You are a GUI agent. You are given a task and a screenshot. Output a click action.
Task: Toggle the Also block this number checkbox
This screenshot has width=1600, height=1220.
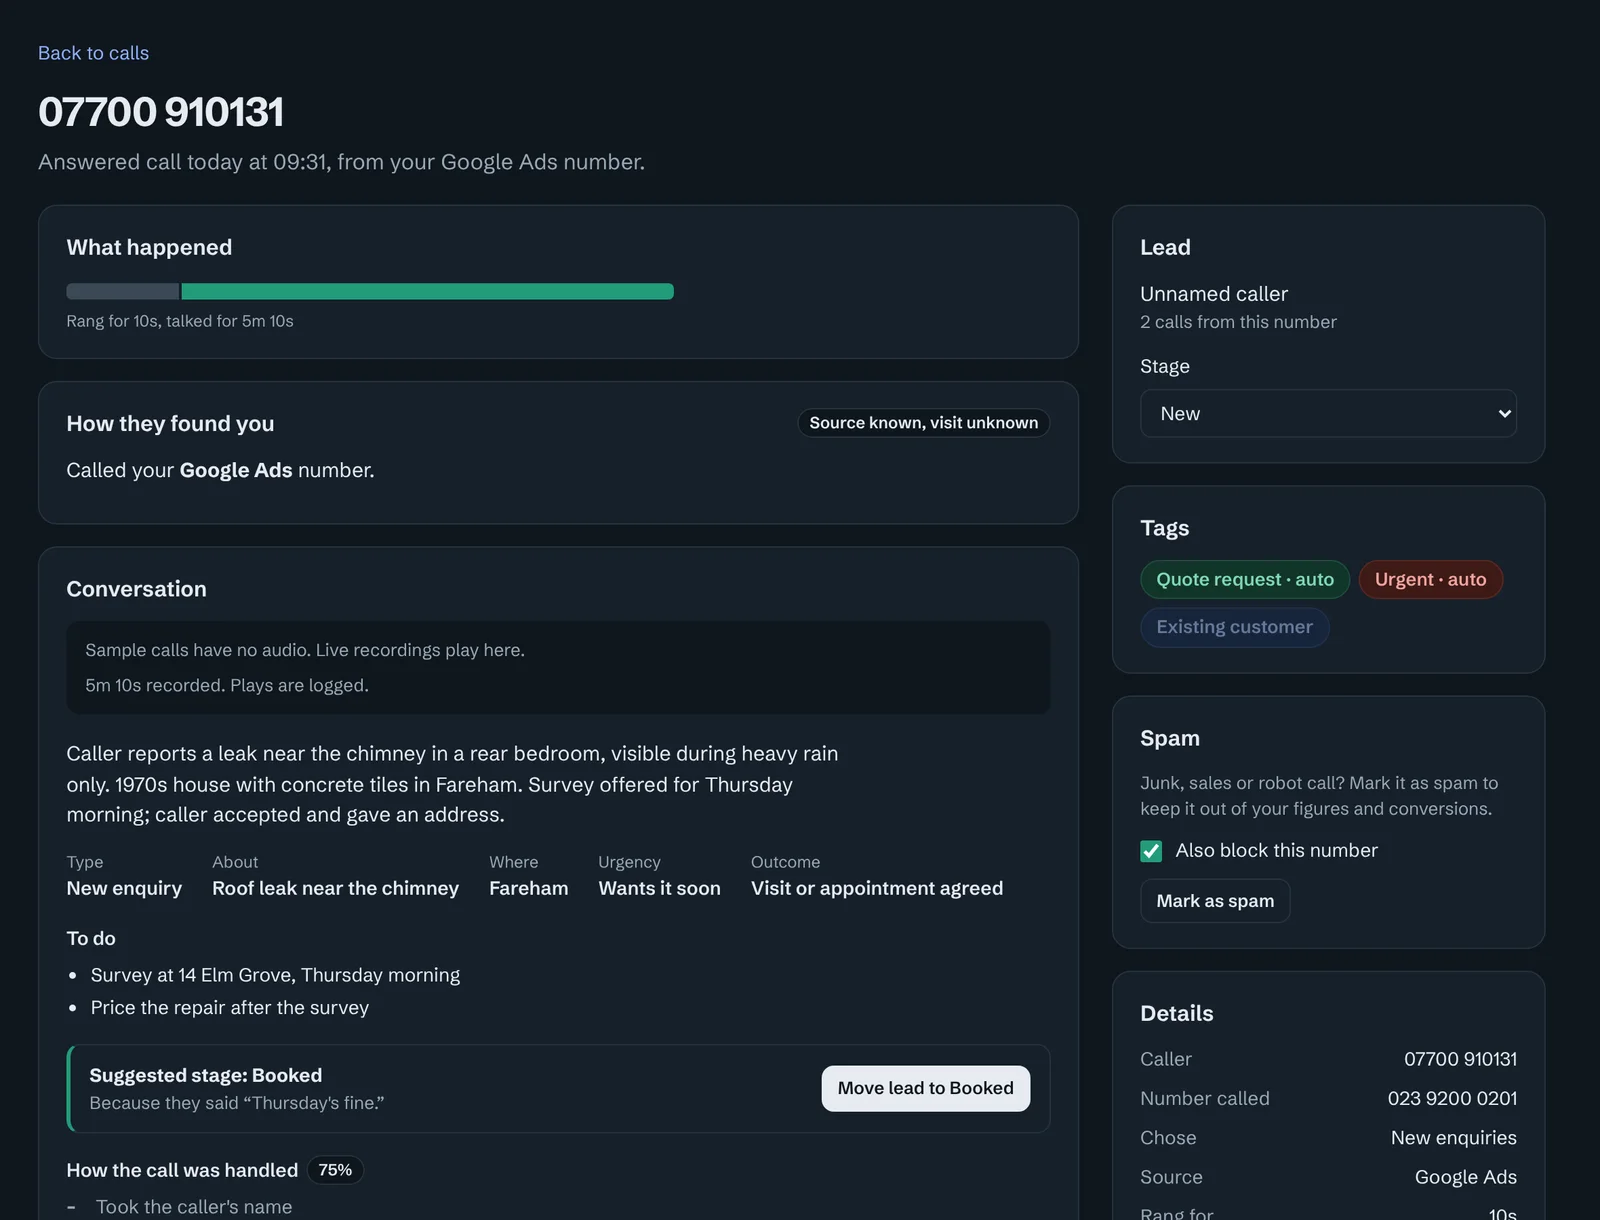pos(1151,851)
